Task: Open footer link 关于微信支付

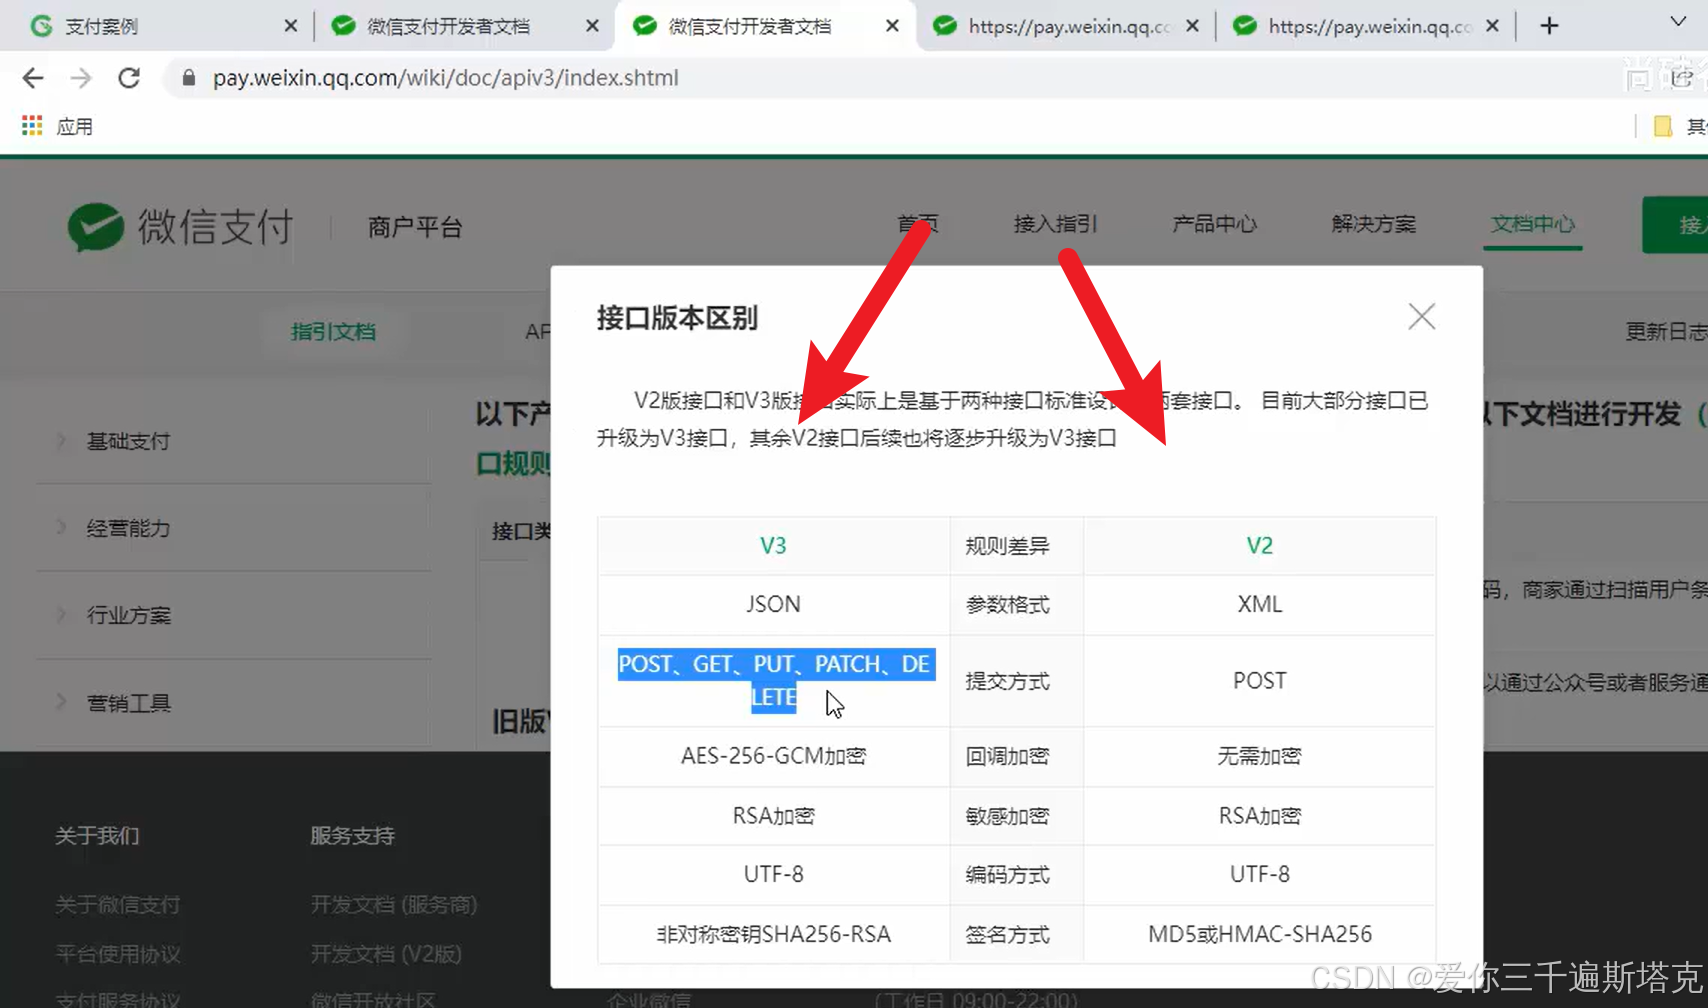Action: [x=117, y=905]
